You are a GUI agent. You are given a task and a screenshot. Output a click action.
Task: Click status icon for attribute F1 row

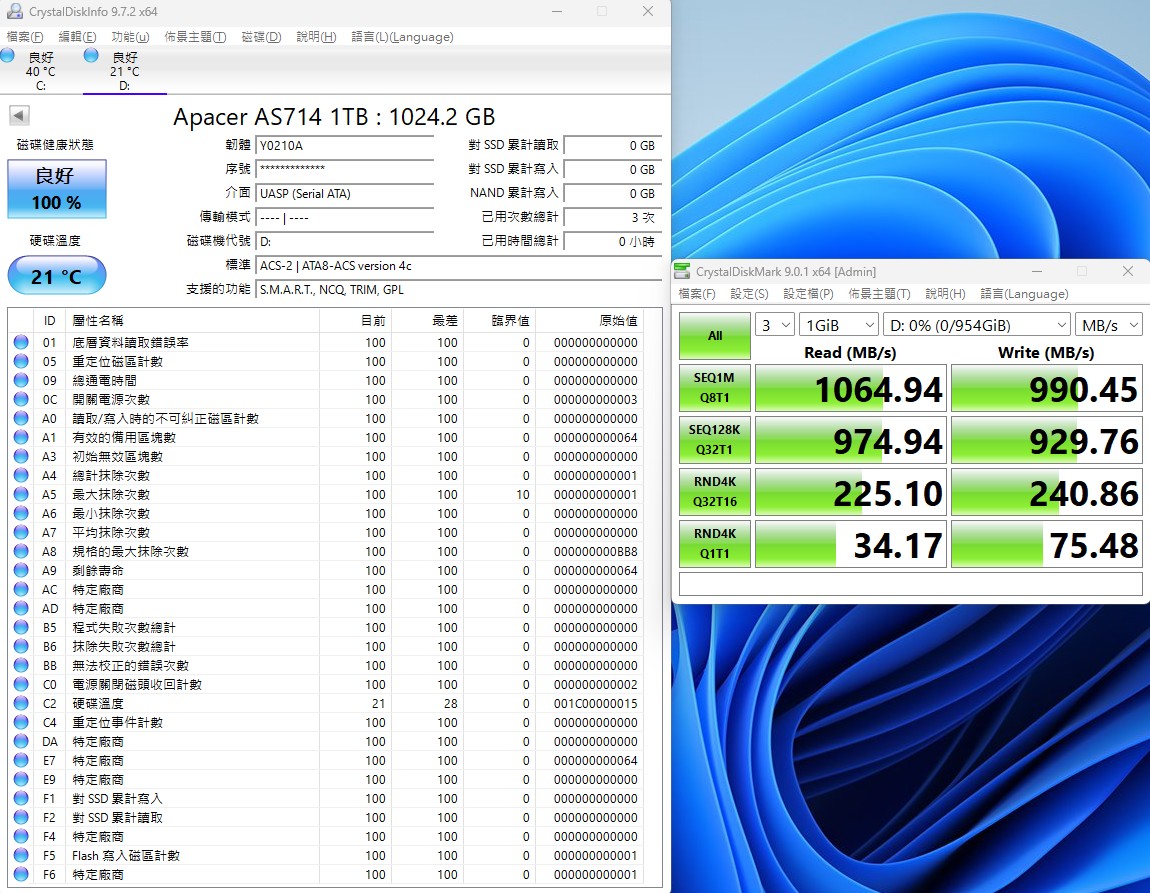pos(21,798)
